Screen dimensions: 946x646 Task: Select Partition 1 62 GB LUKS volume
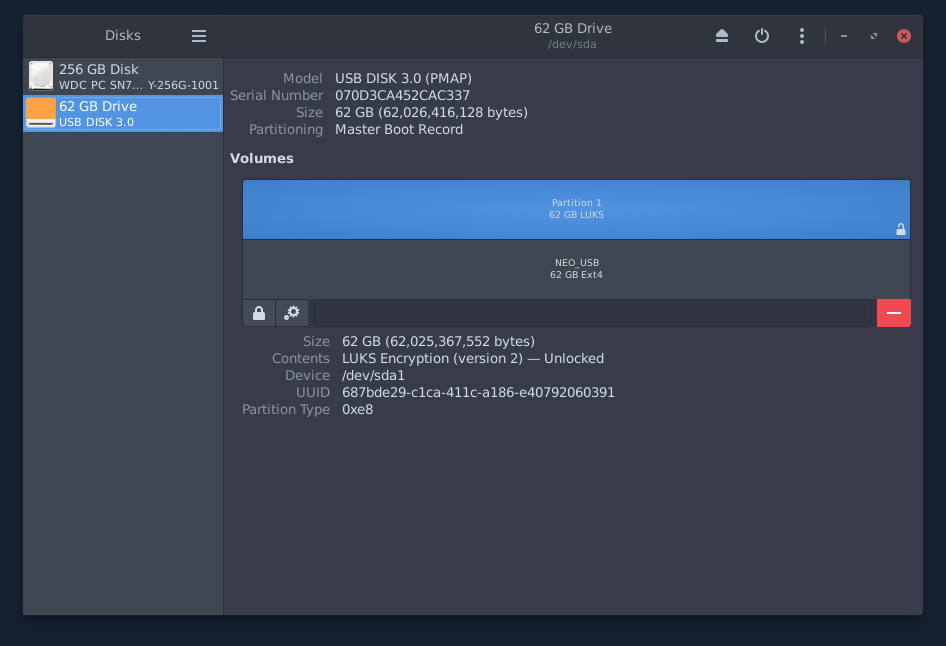[576, 209]
